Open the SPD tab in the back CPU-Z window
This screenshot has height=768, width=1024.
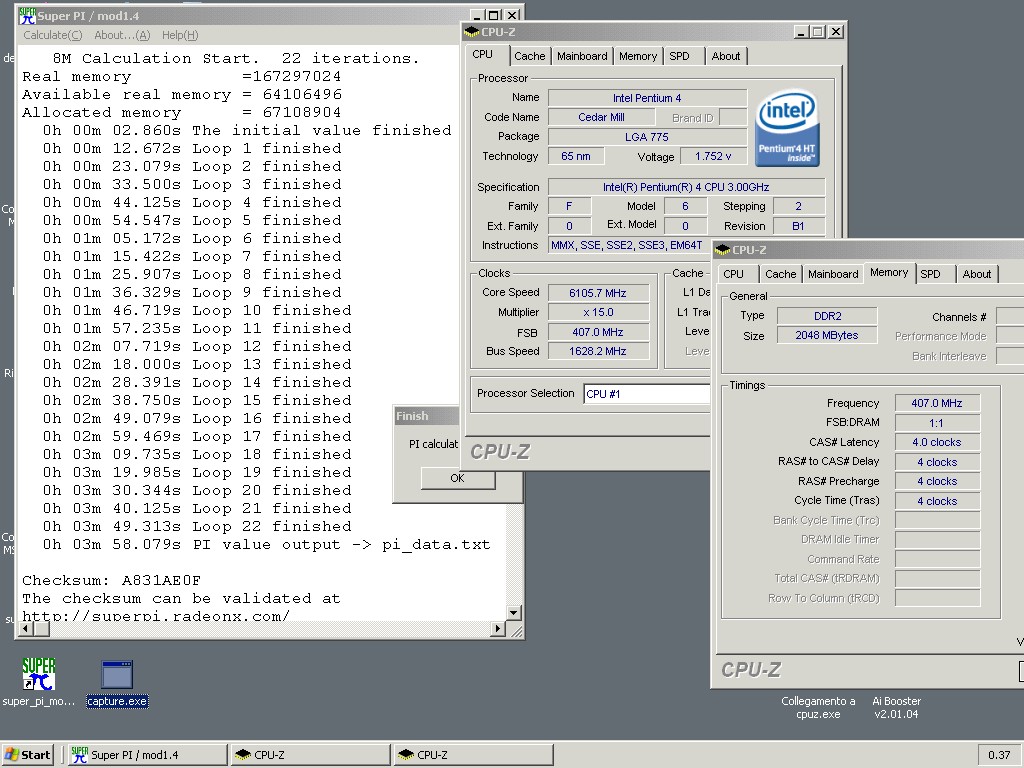coord(680,56)
